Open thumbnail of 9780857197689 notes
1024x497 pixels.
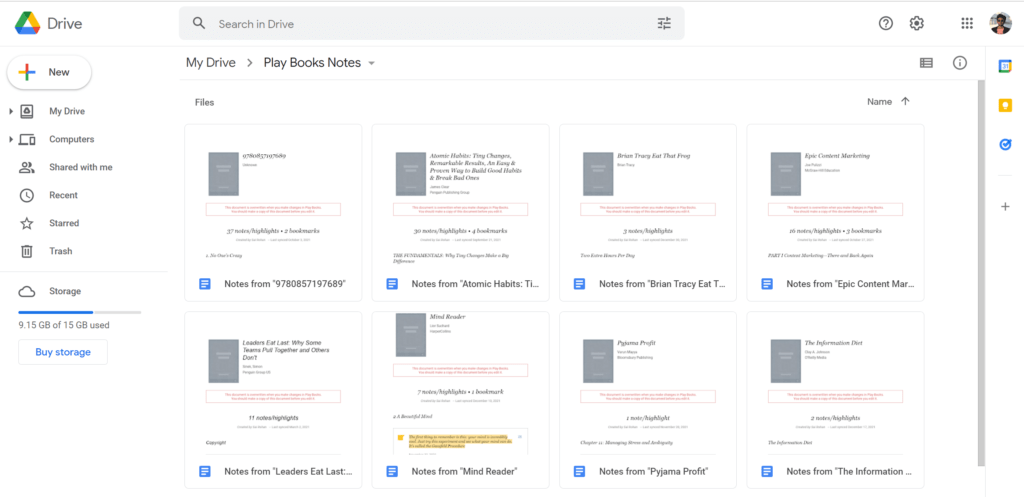coord(273,196)
